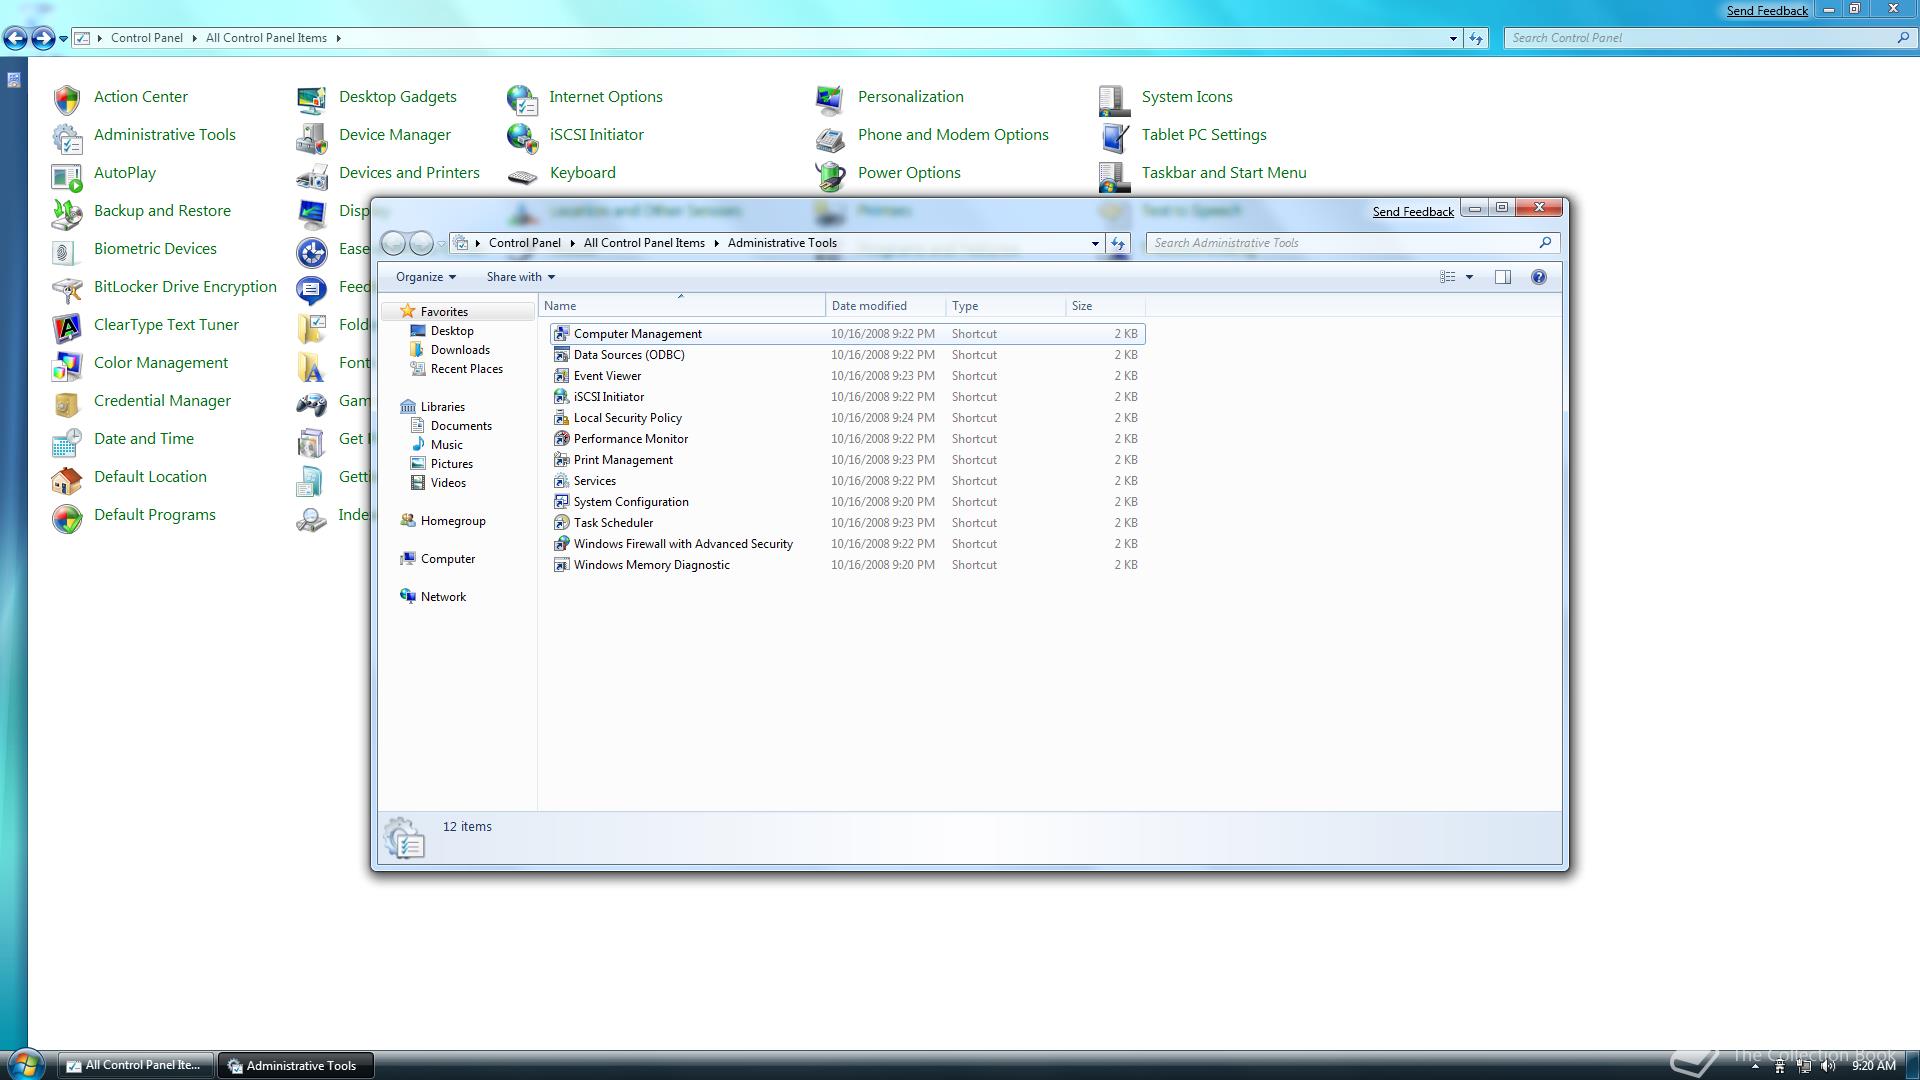Show hidden tray icons arrow
Image resolution: width=1920 pixels, height=1080 pixels.
(1755, 1066)
